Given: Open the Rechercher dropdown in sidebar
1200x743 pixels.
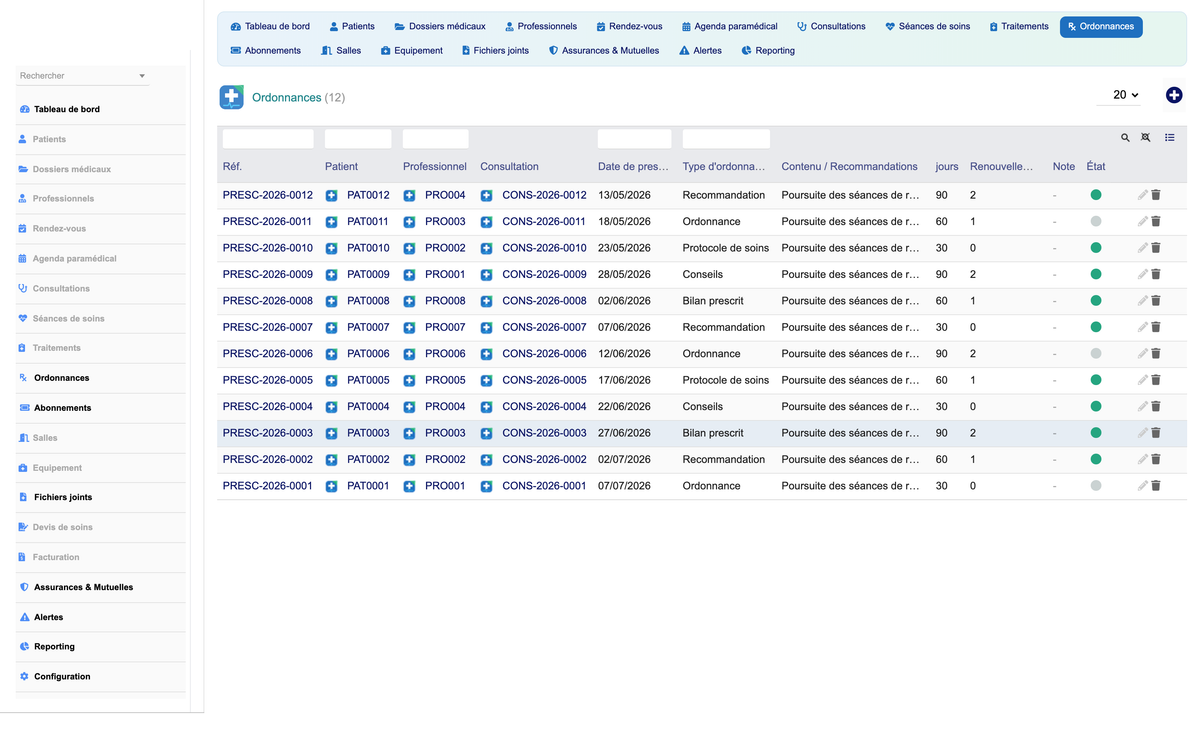Looking at the screenshot, I should 83,76.
